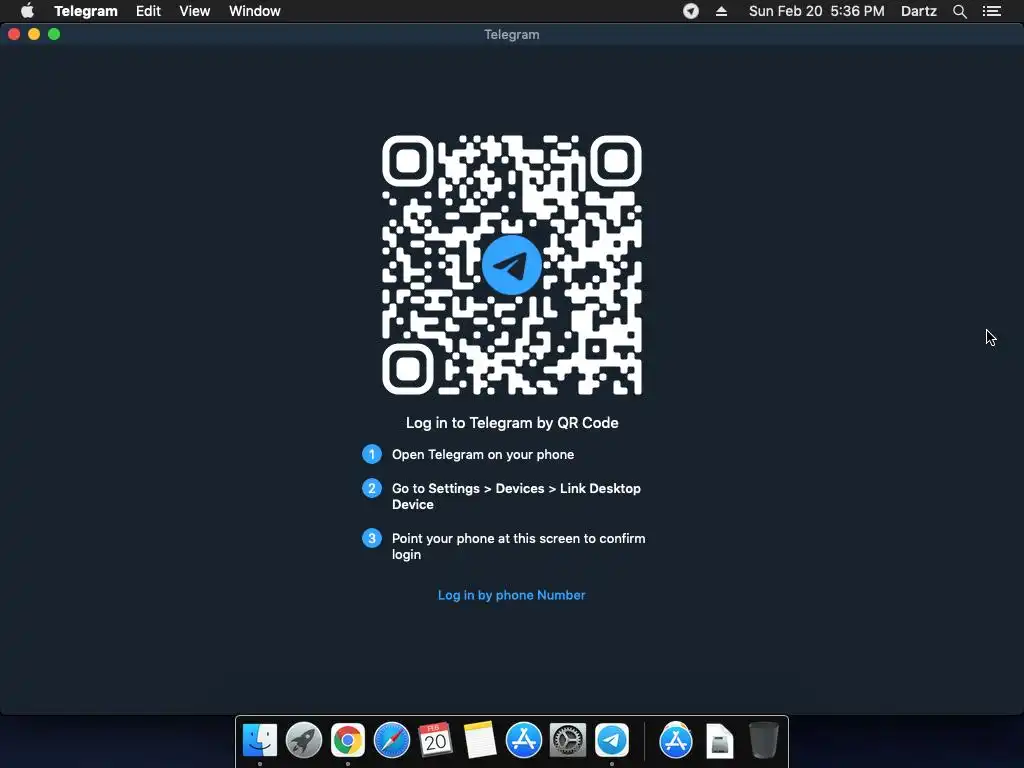This screenshot has height=768, width=1024.
Task: Click the Log in to Telegram by QR Code heading
Action: tap(512, 423)
